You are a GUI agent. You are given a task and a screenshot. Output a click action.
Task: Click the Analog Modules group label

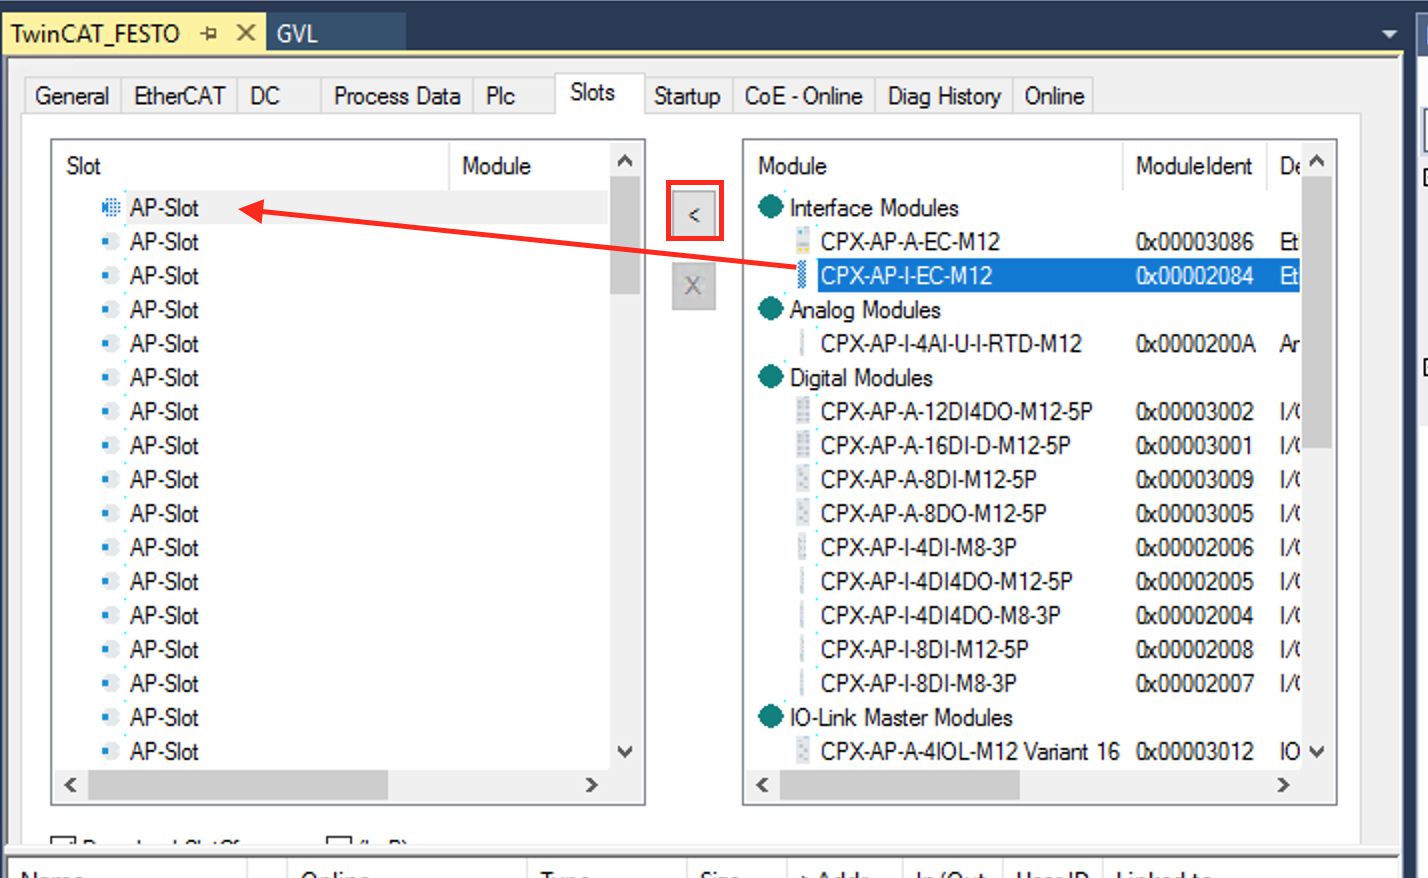coord(865,310)
